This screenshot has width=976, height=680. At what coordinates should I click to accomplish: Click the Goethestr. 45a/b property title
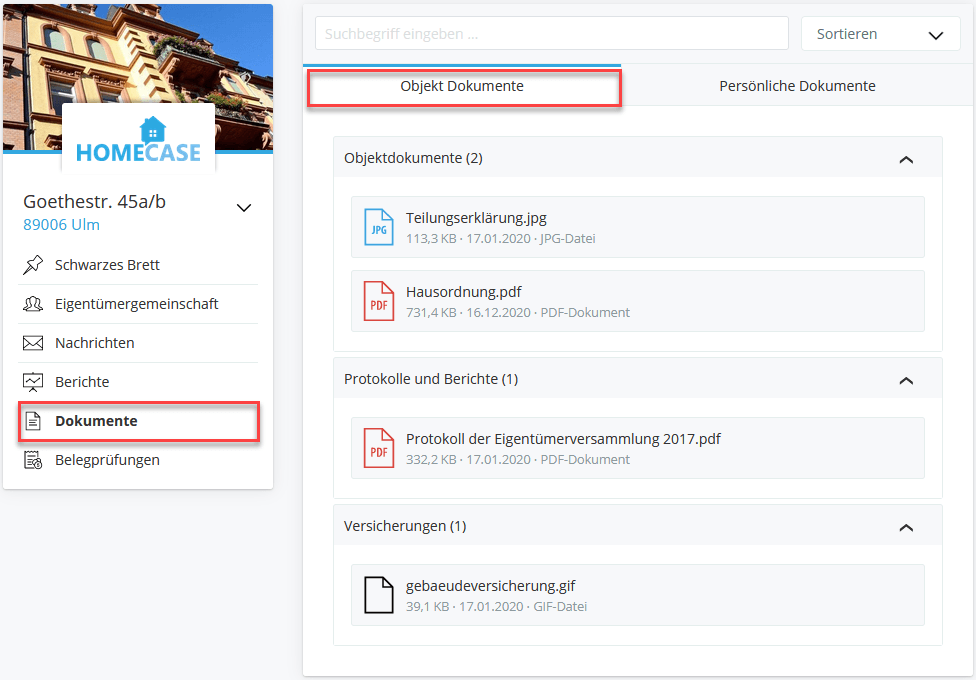[x=95, y=202]
